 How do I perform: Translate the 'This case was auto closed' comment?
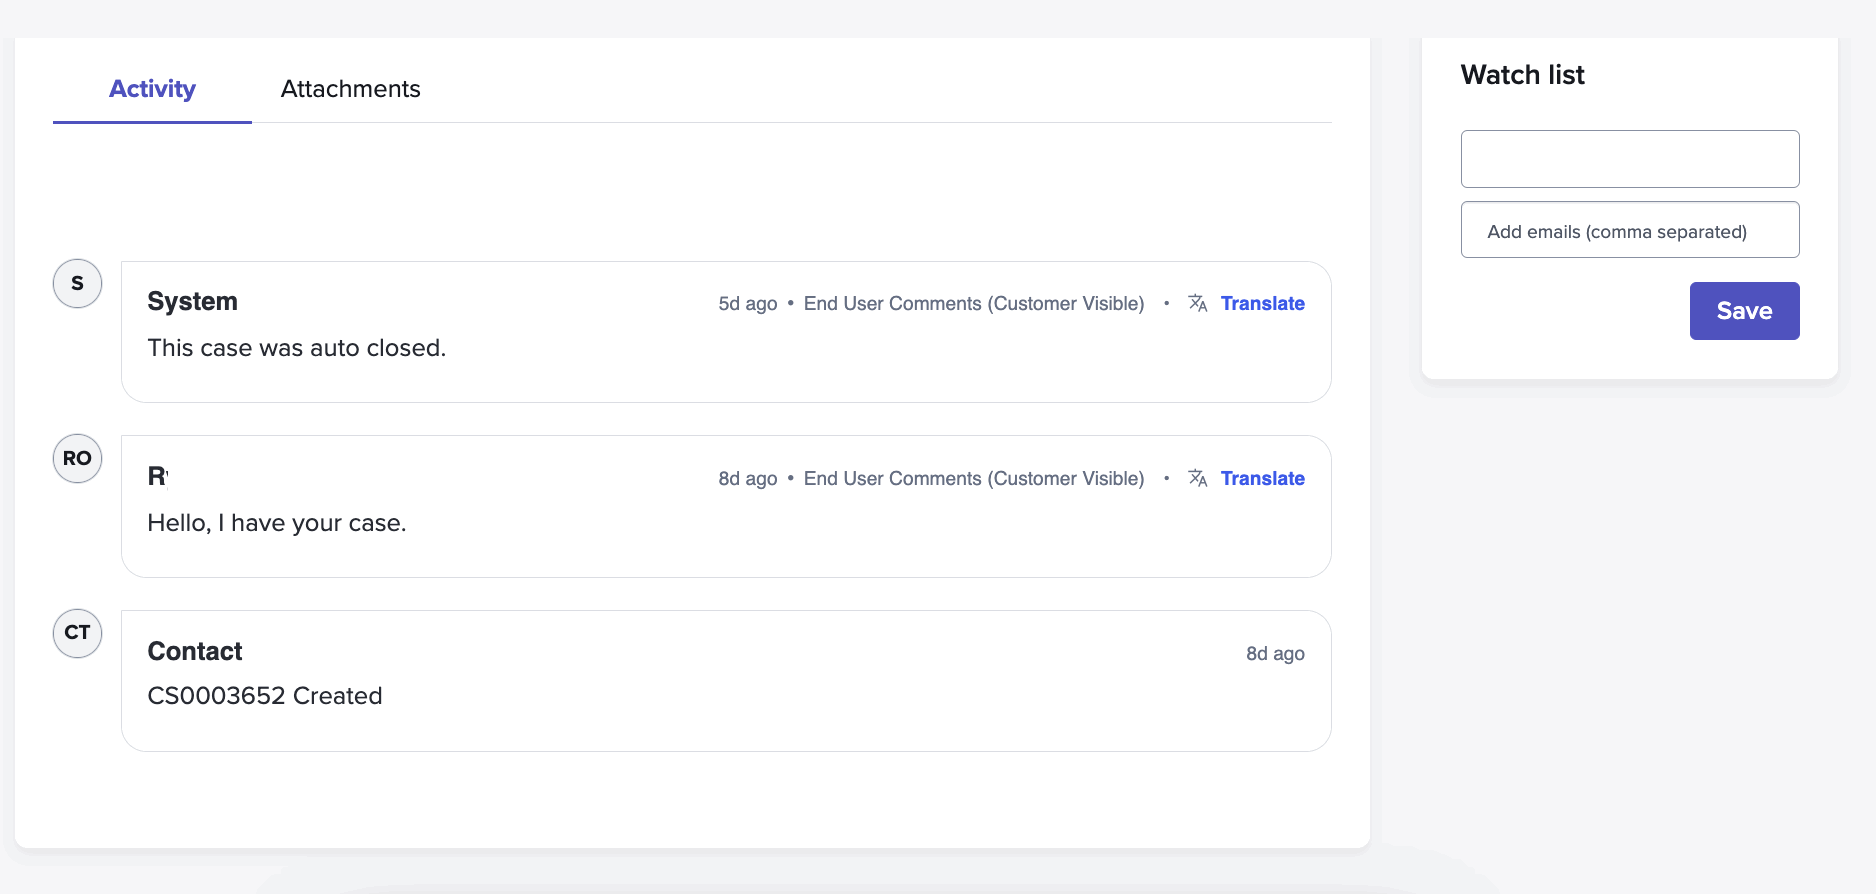tap(1262, 303)
